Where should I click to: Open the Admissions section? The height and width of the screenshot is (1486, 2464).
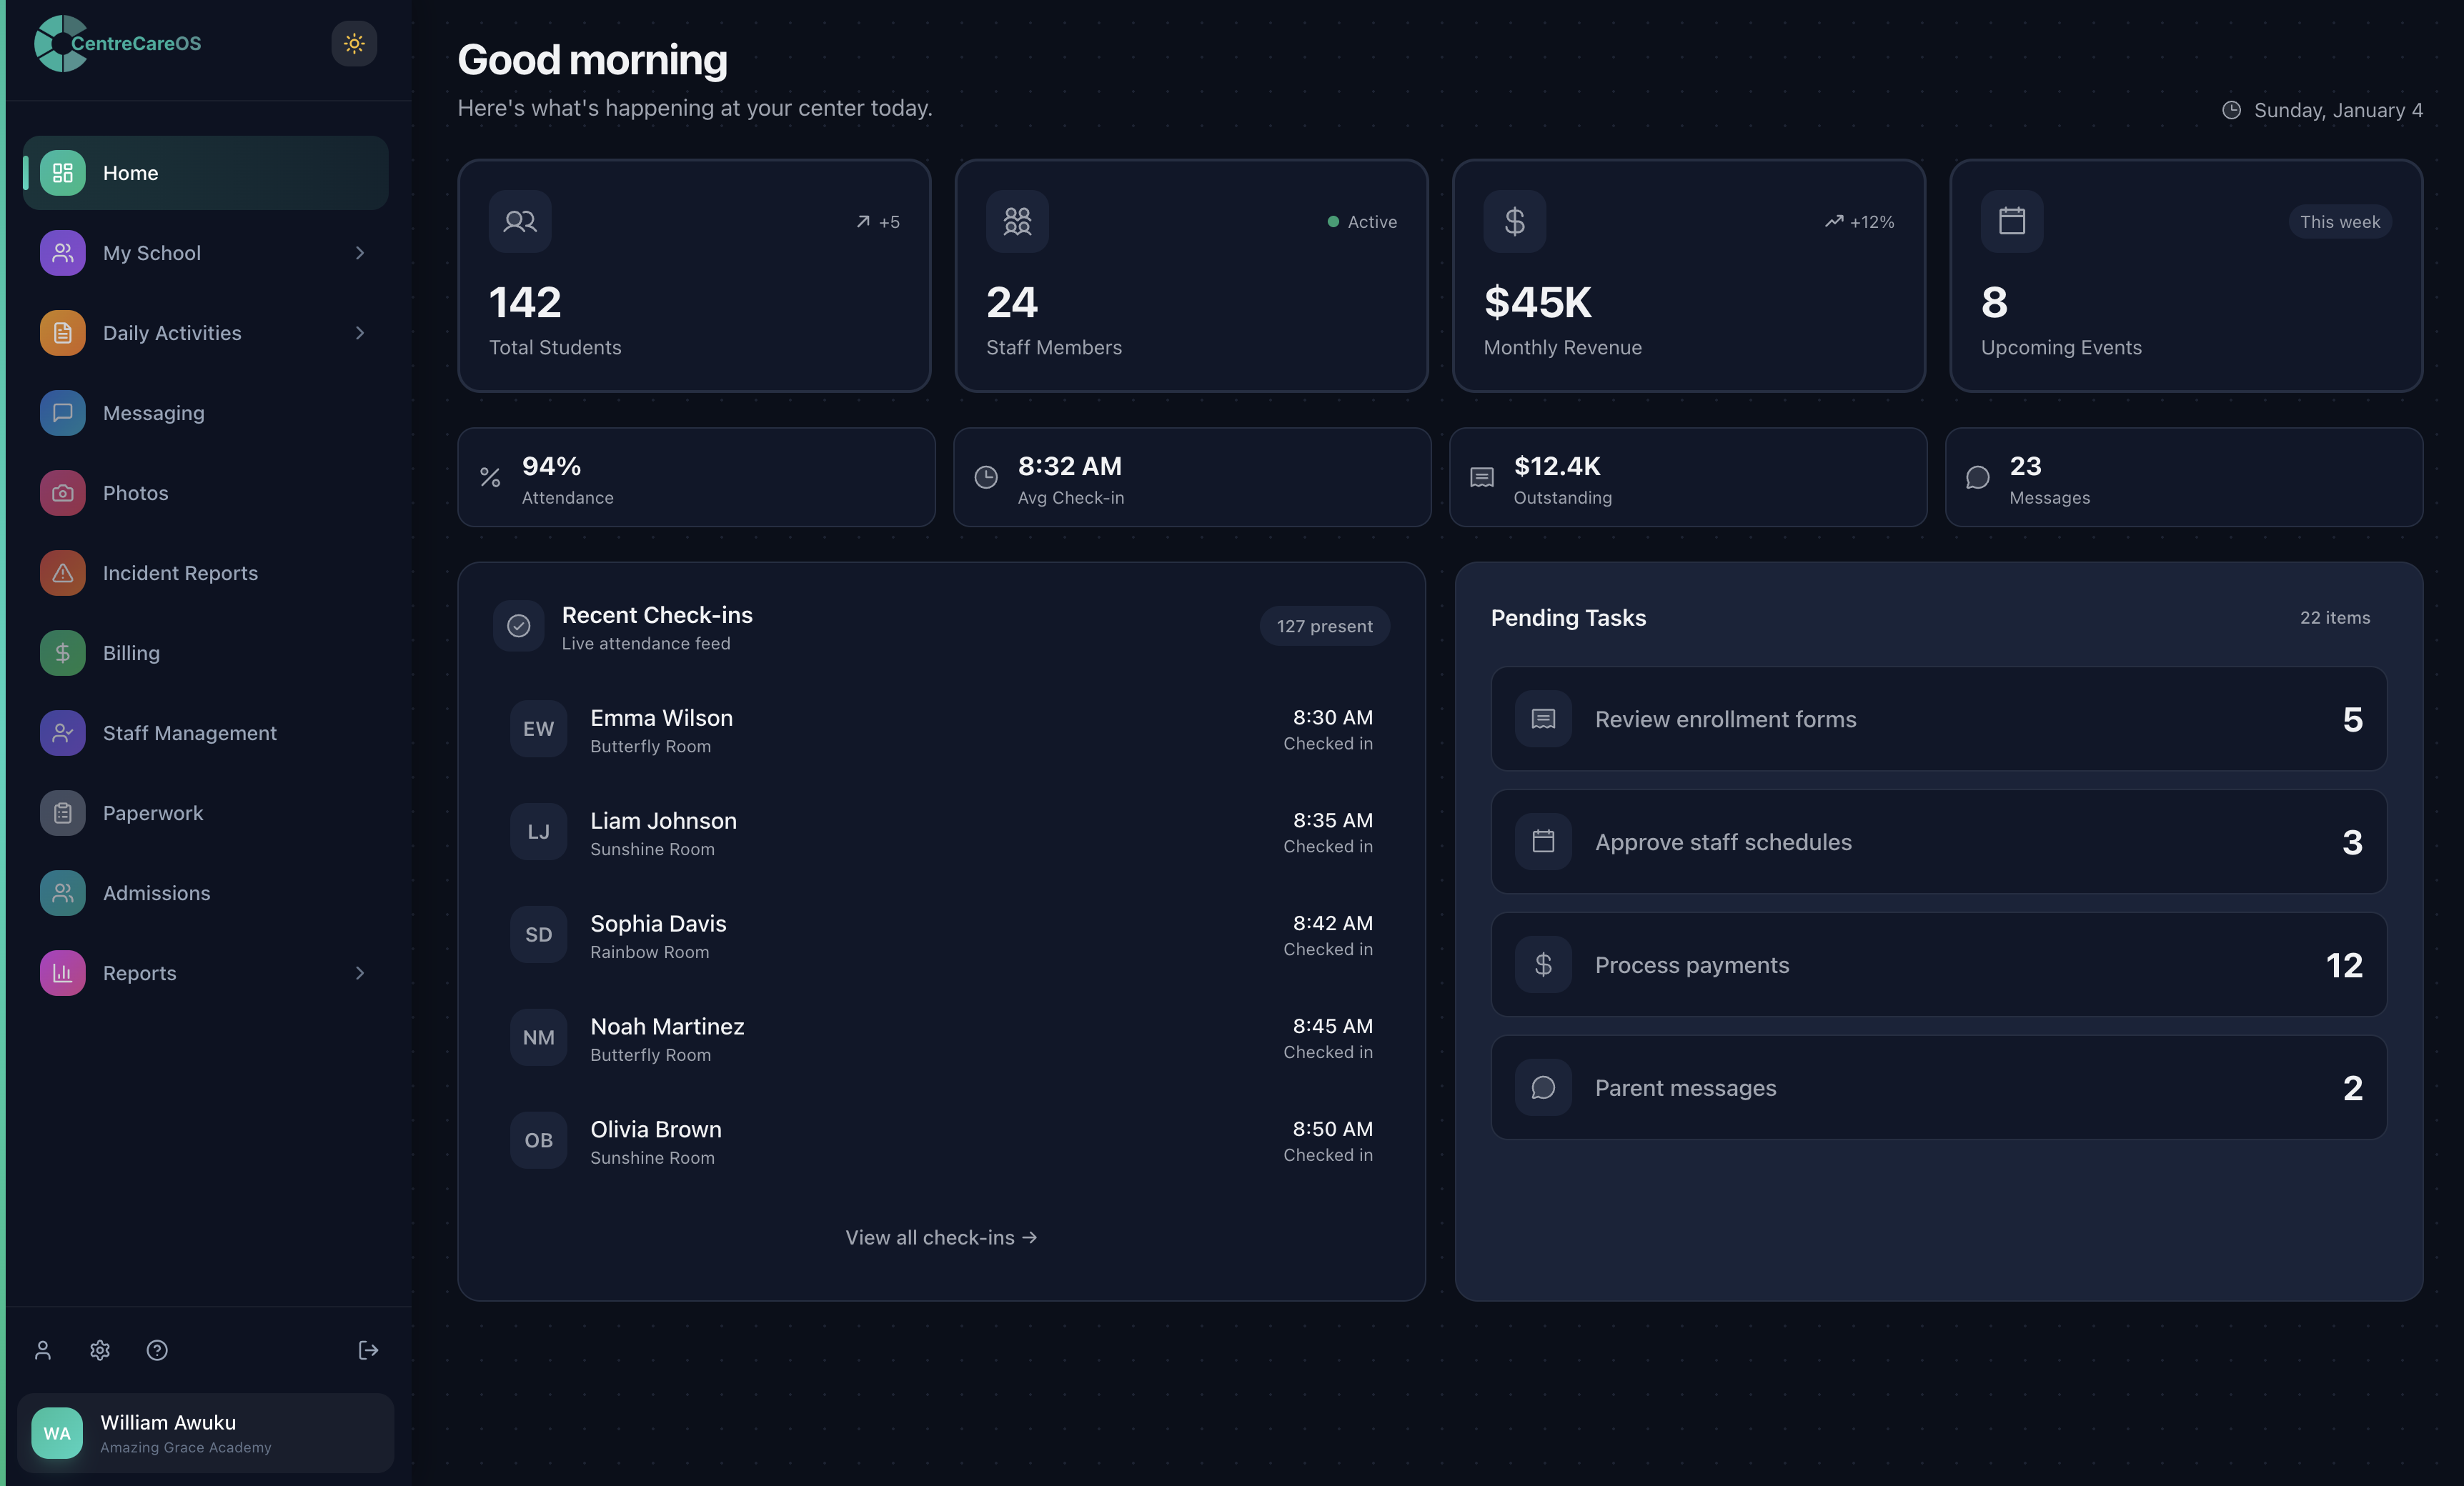(156, 892)
